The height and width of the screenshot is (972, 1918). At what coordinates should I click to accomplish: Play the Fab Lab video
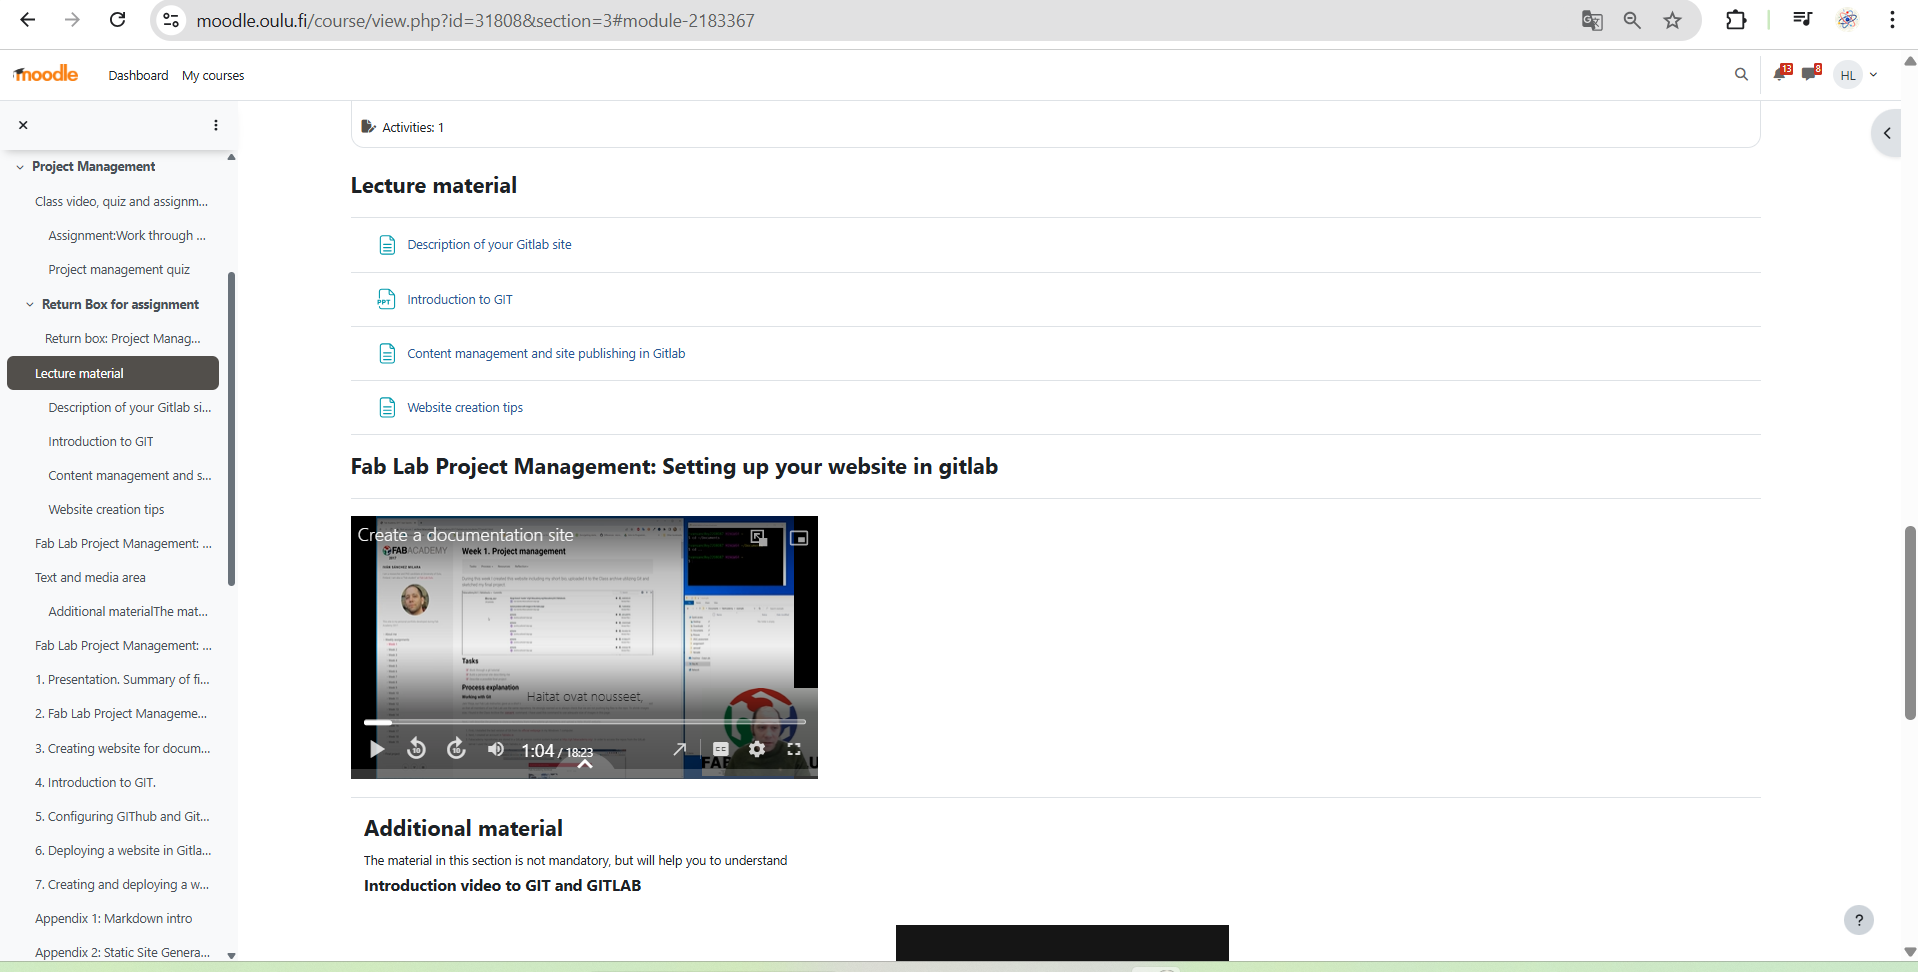377,749
